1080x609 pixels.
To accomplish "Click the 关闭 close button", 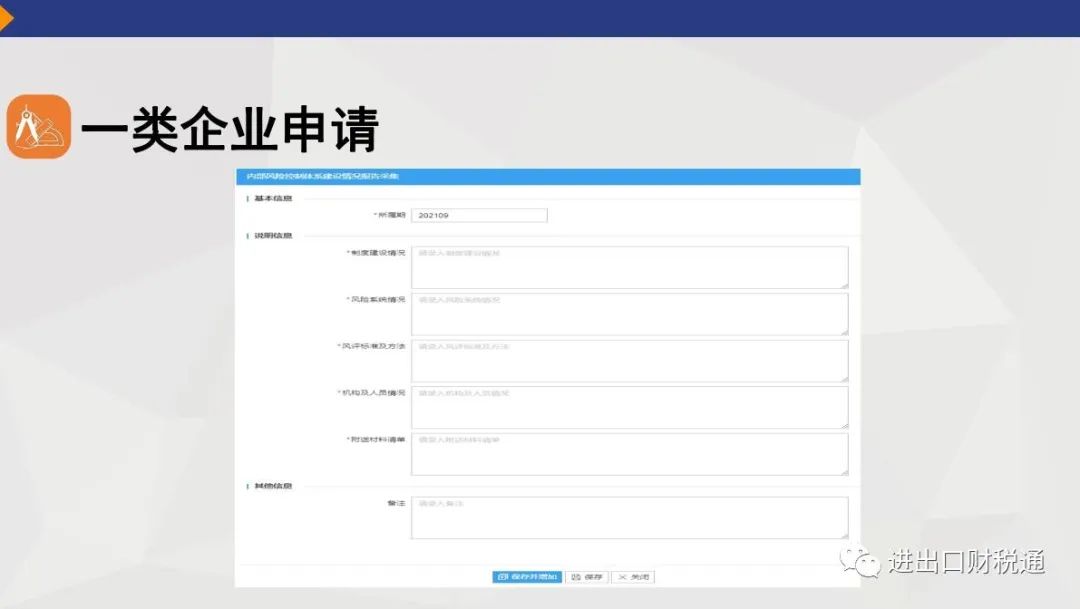I will click(x=633, y=577).
